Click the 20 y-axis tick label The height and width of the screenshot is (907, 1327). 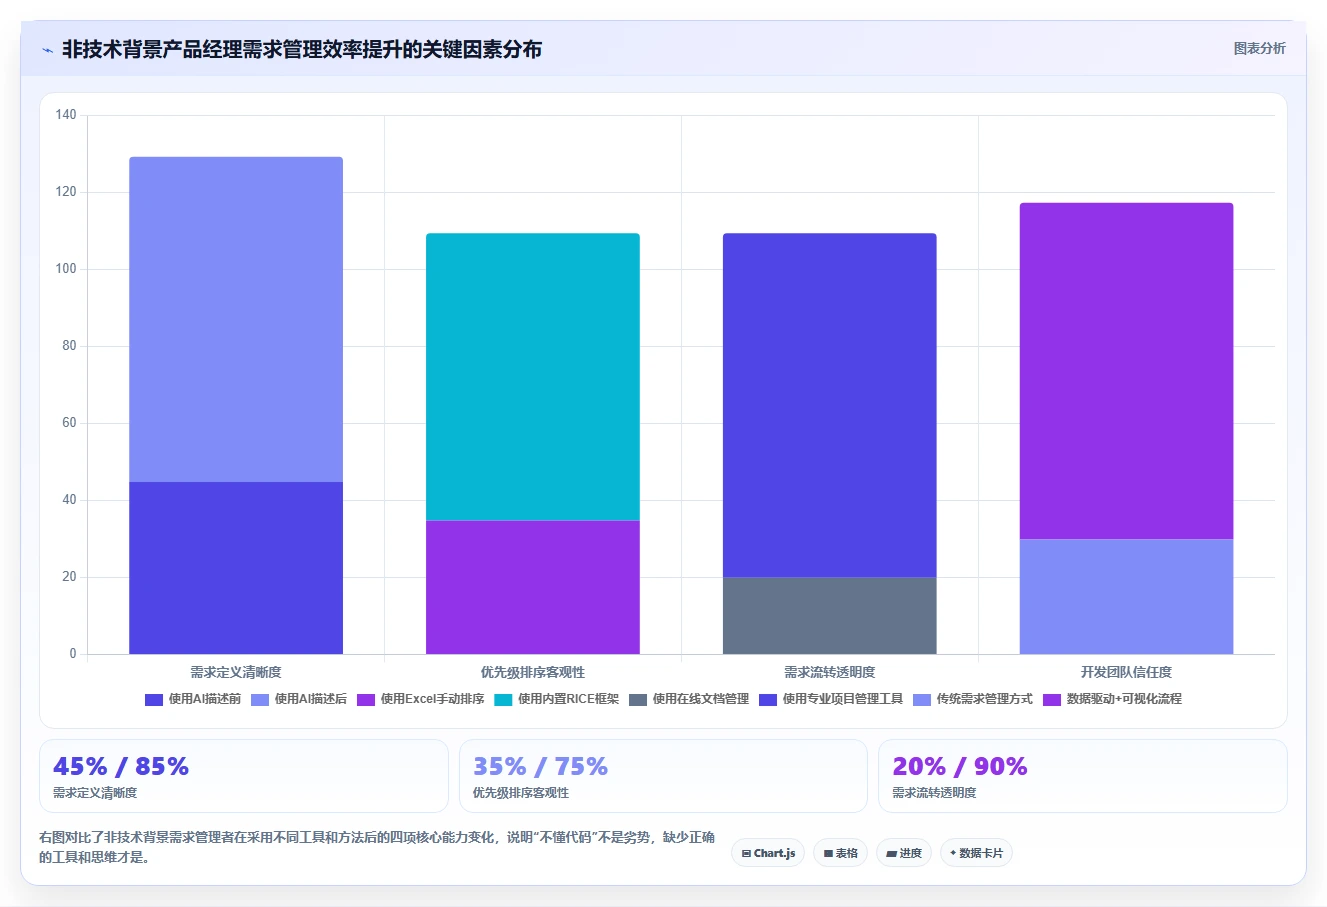tap(69, 577)
